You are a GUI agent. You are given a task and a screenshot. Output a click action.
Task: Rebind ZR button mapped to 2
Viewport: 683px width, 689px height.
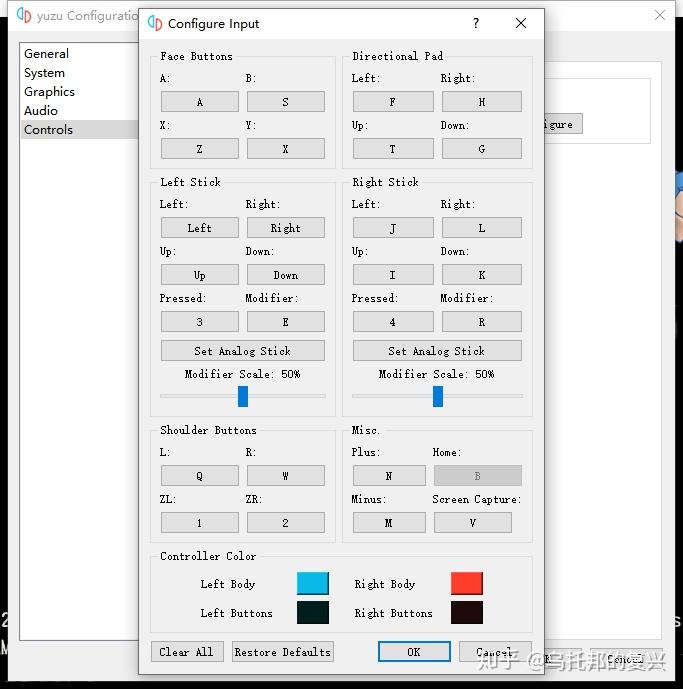coord(286,522)
